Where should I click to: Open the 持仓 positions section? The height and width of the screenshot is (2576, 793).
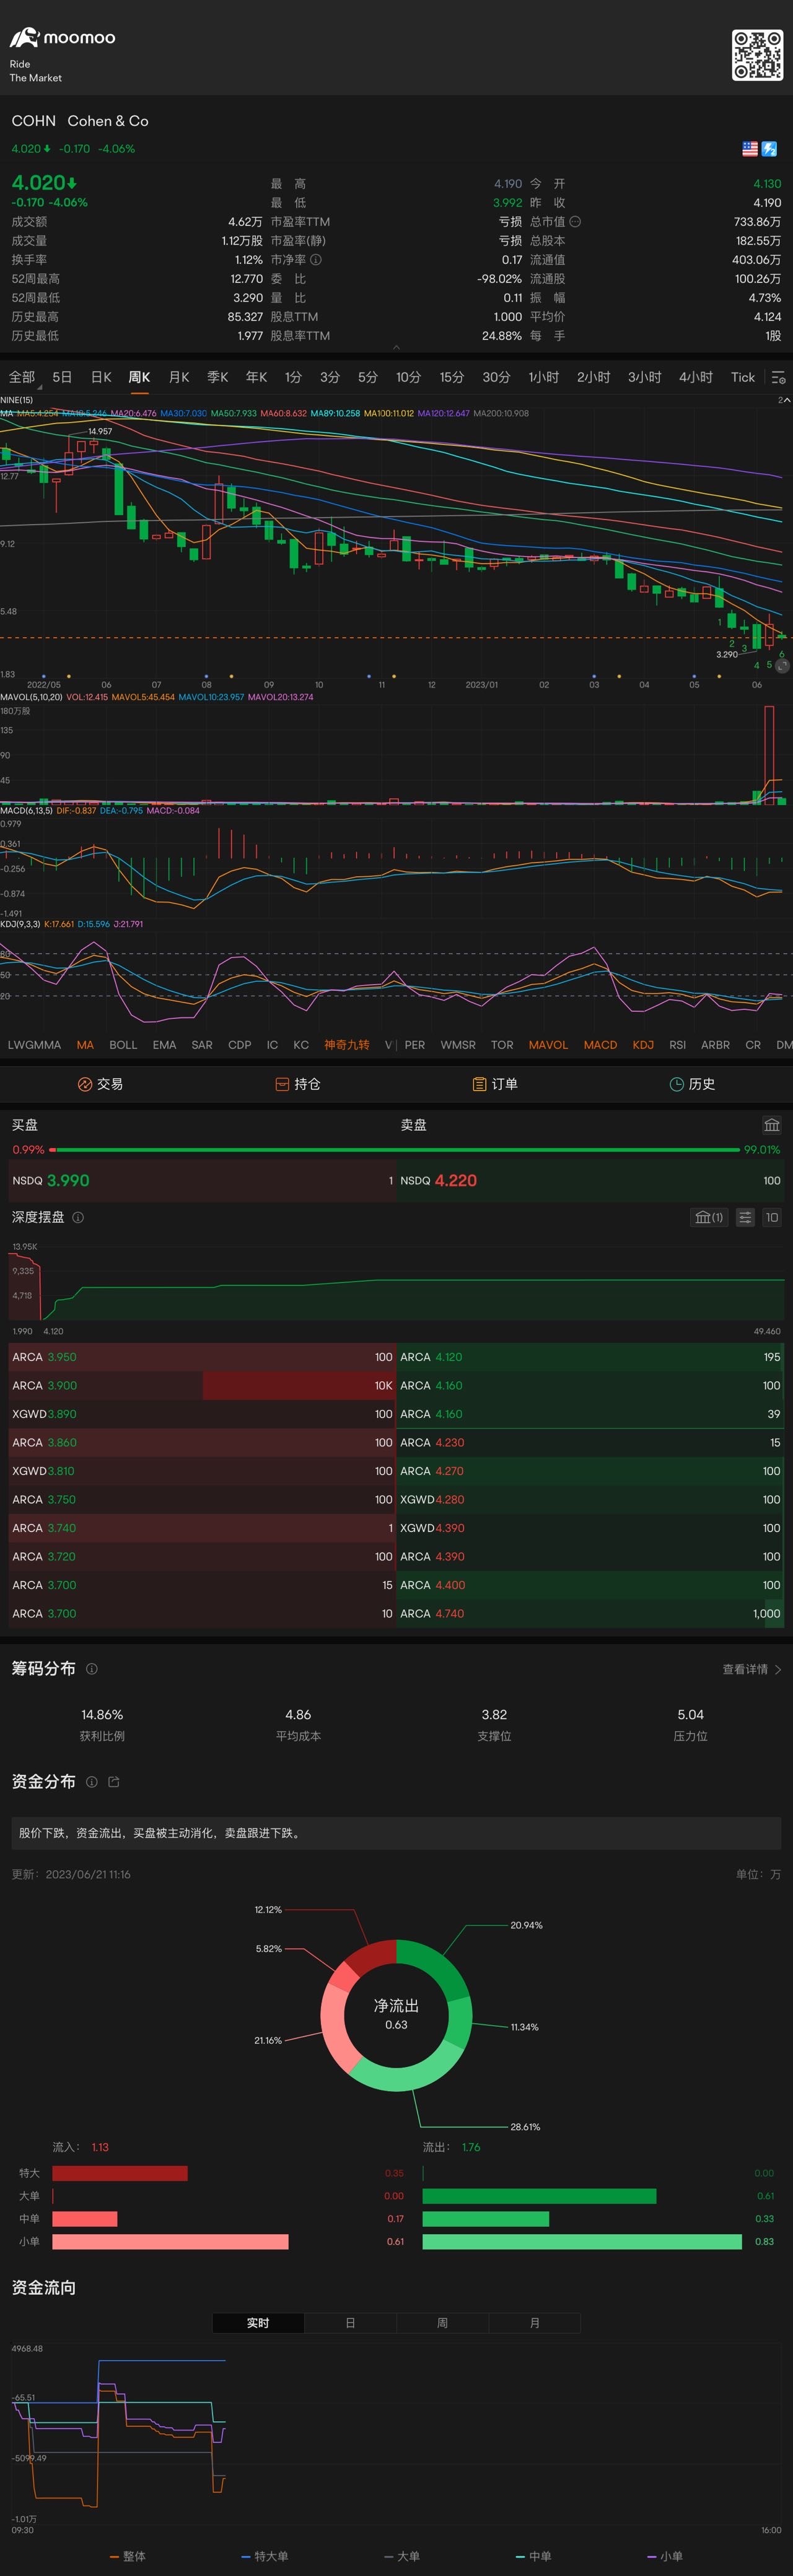pyautogui.click(x=297, y=1084)
